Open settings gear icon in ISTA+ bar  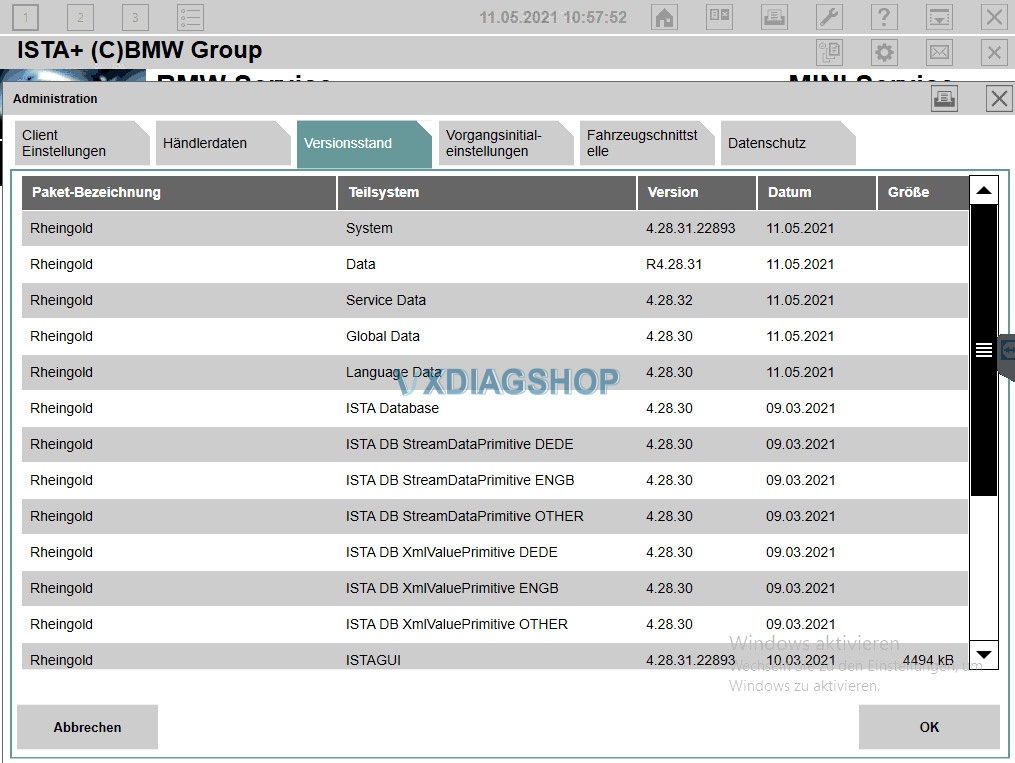pos(884,52)
